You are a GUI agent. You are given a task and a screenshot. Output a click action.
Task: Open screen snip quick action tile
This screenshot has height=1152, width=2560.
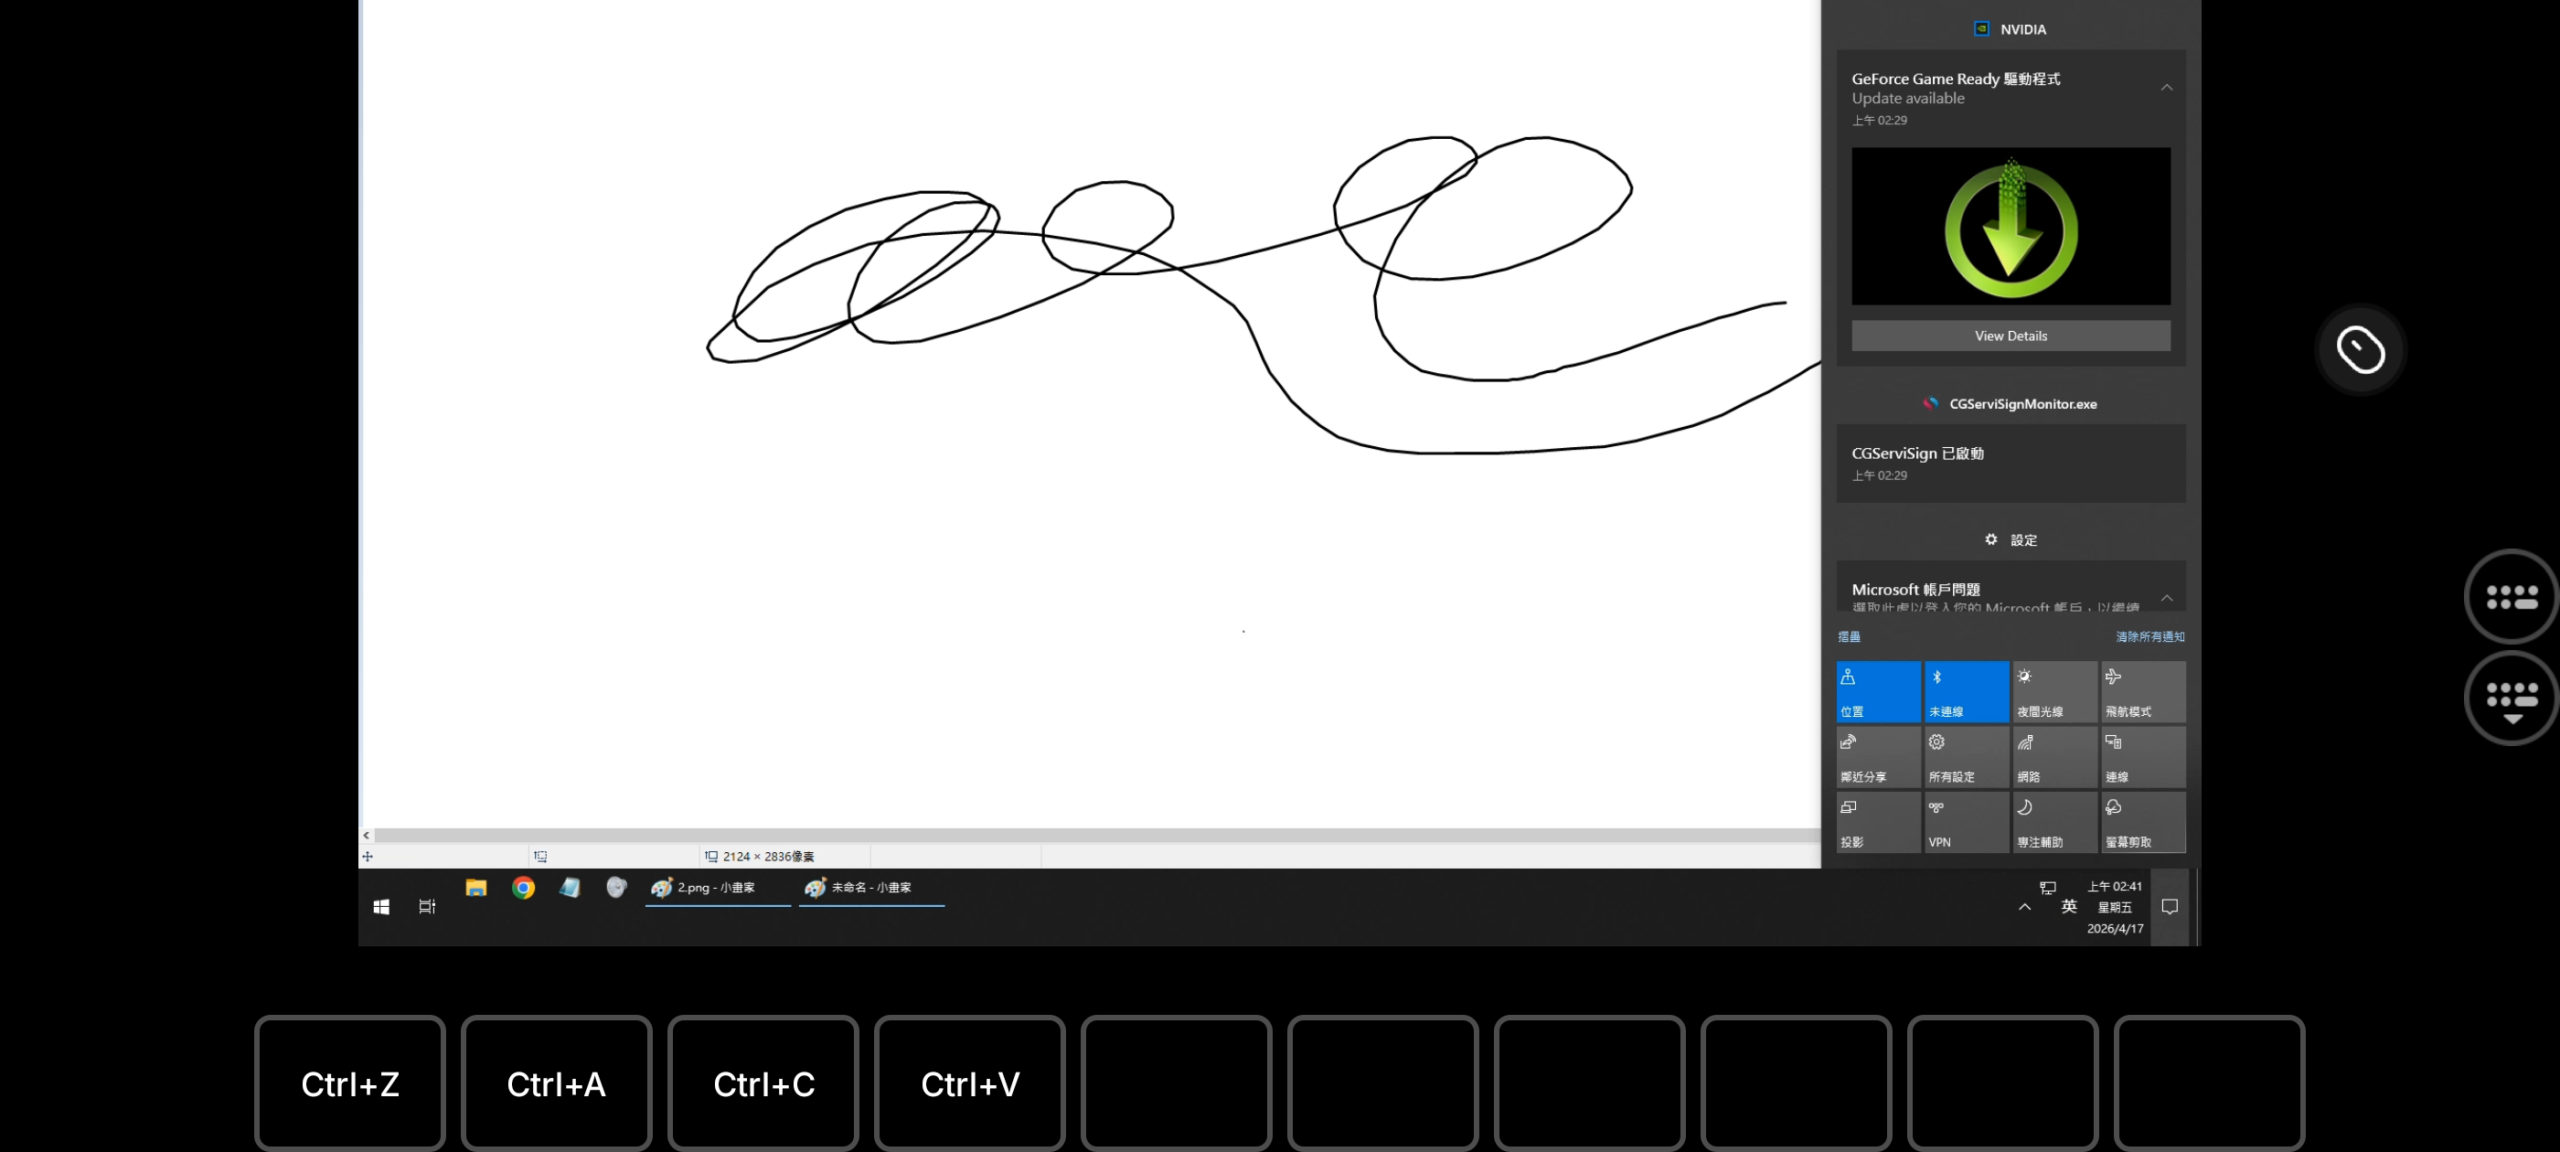[2142, 822]
